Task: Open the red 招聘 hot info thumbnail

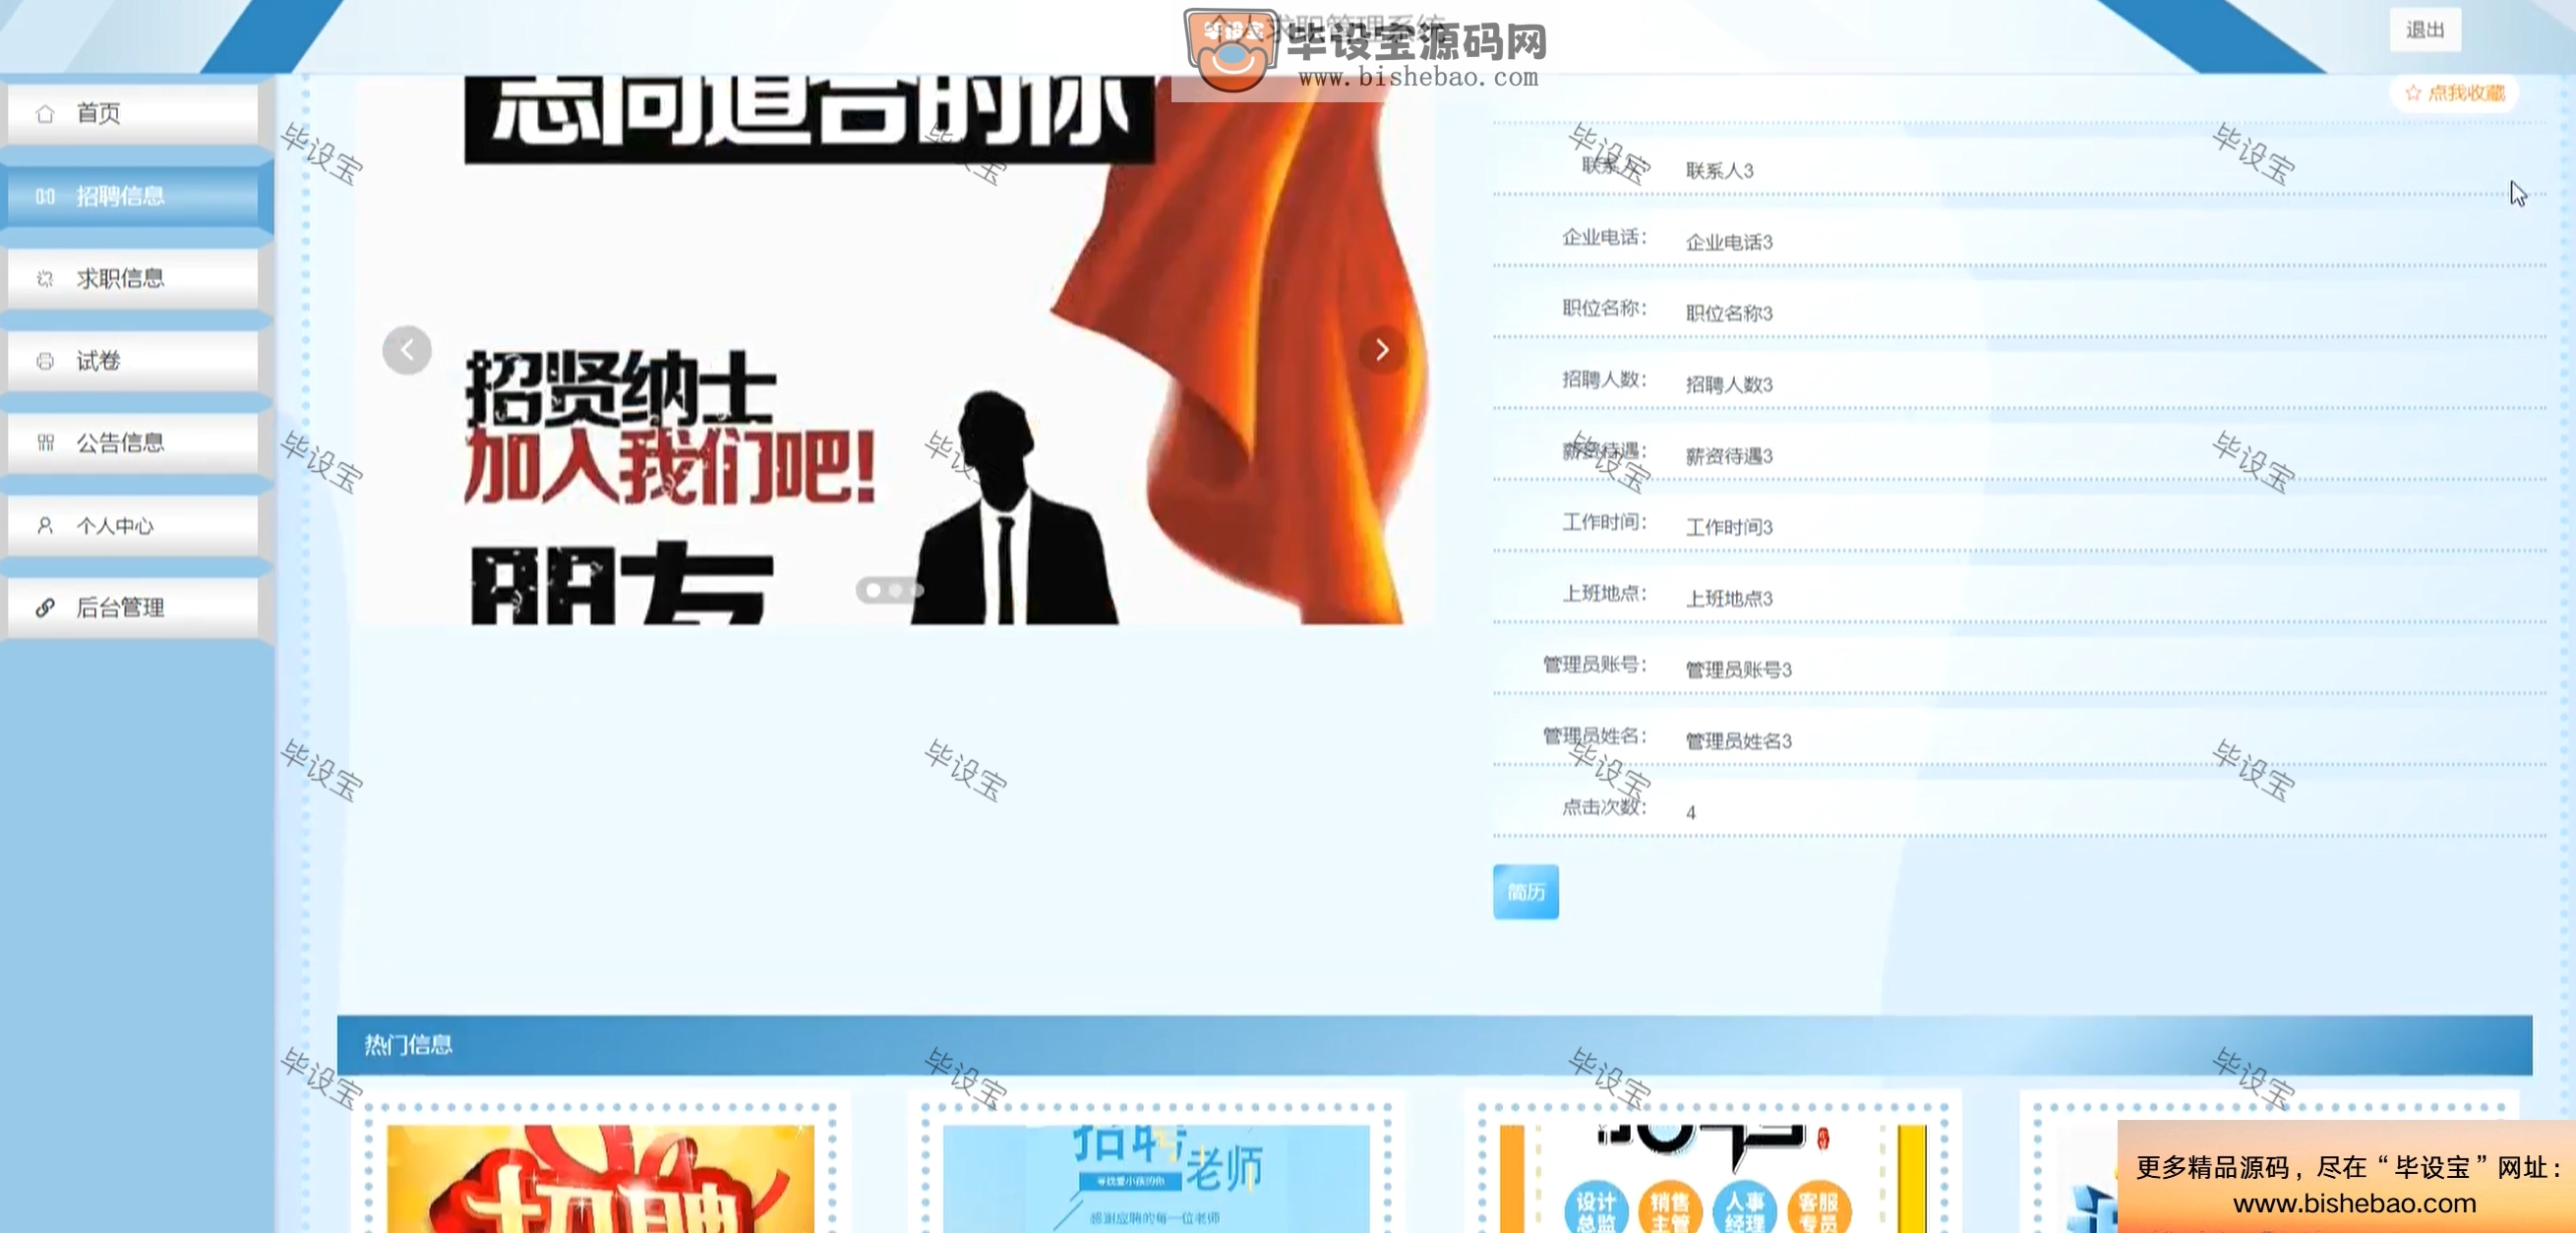Action: [600, 1178]
